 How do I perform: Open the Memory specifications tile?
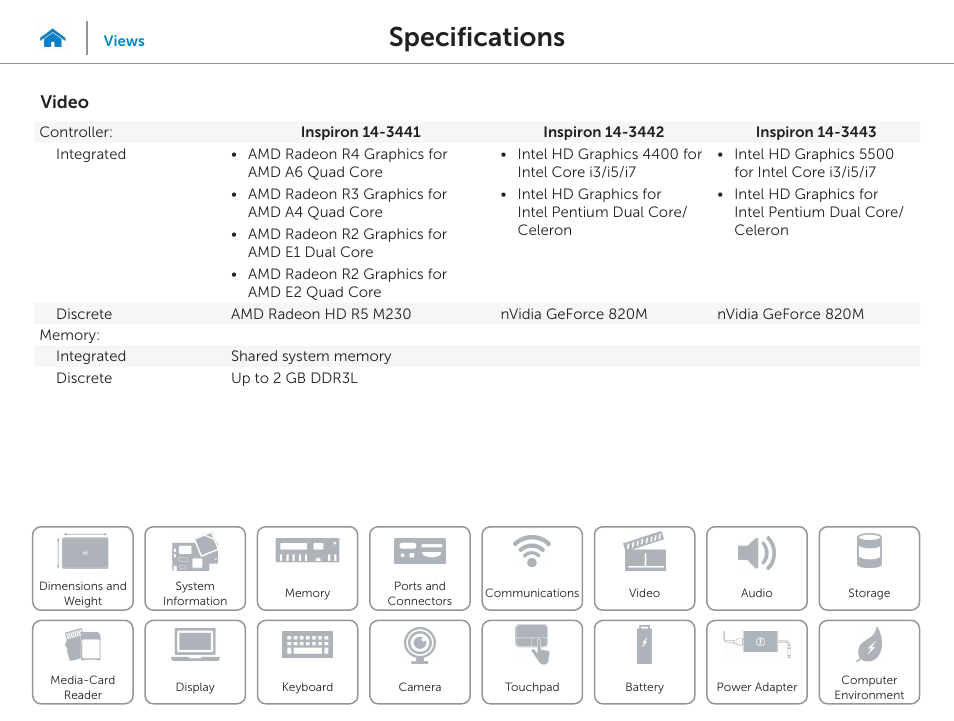coord(307,568)
